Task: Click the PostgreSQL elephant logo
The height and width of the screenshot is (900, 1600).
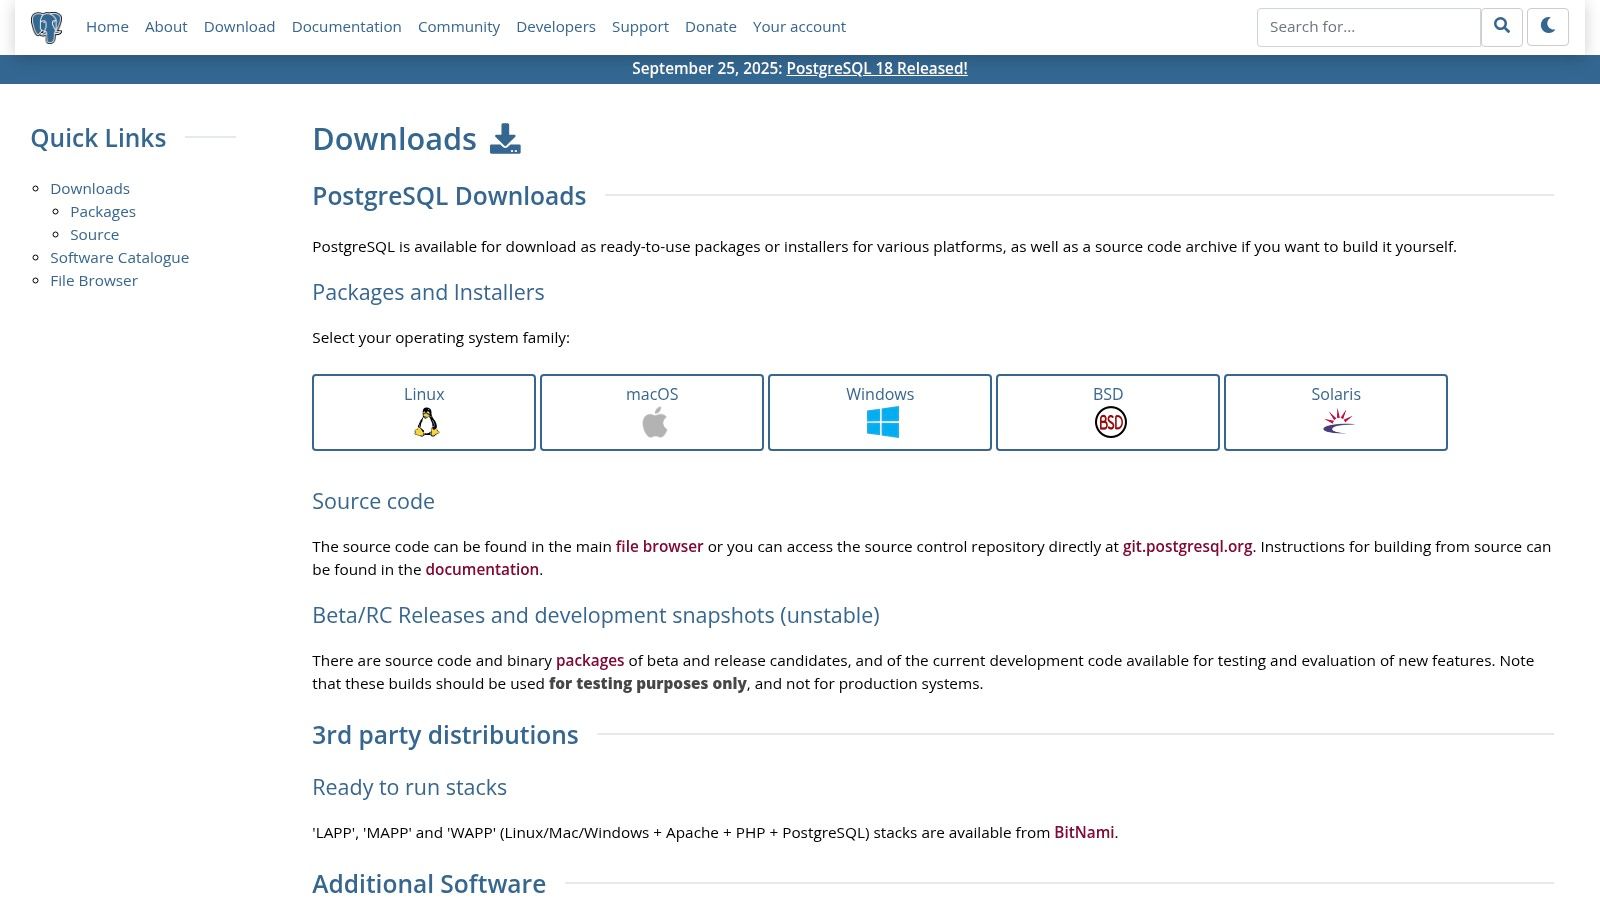Action: tap(46, 27)
